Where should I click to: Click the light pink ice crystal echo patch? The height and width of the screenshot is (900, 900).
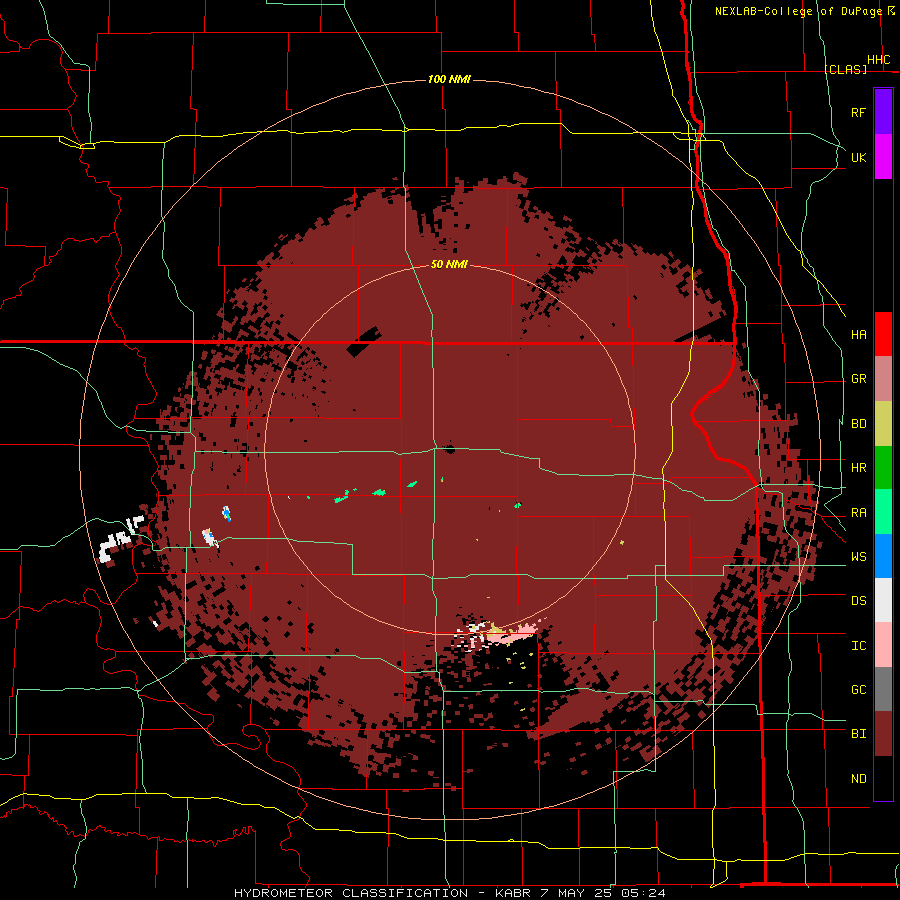tap(511, 634)
